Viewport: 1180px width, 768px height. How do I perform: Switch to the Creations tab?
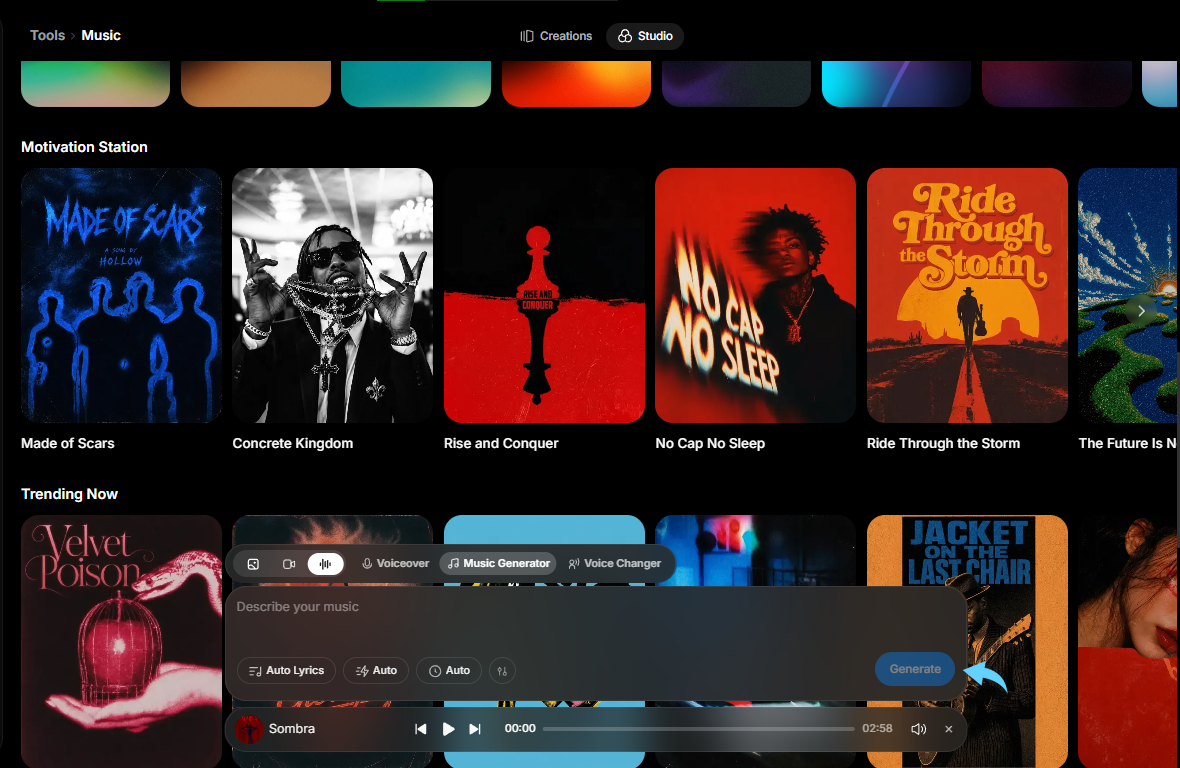coord(556,36)
